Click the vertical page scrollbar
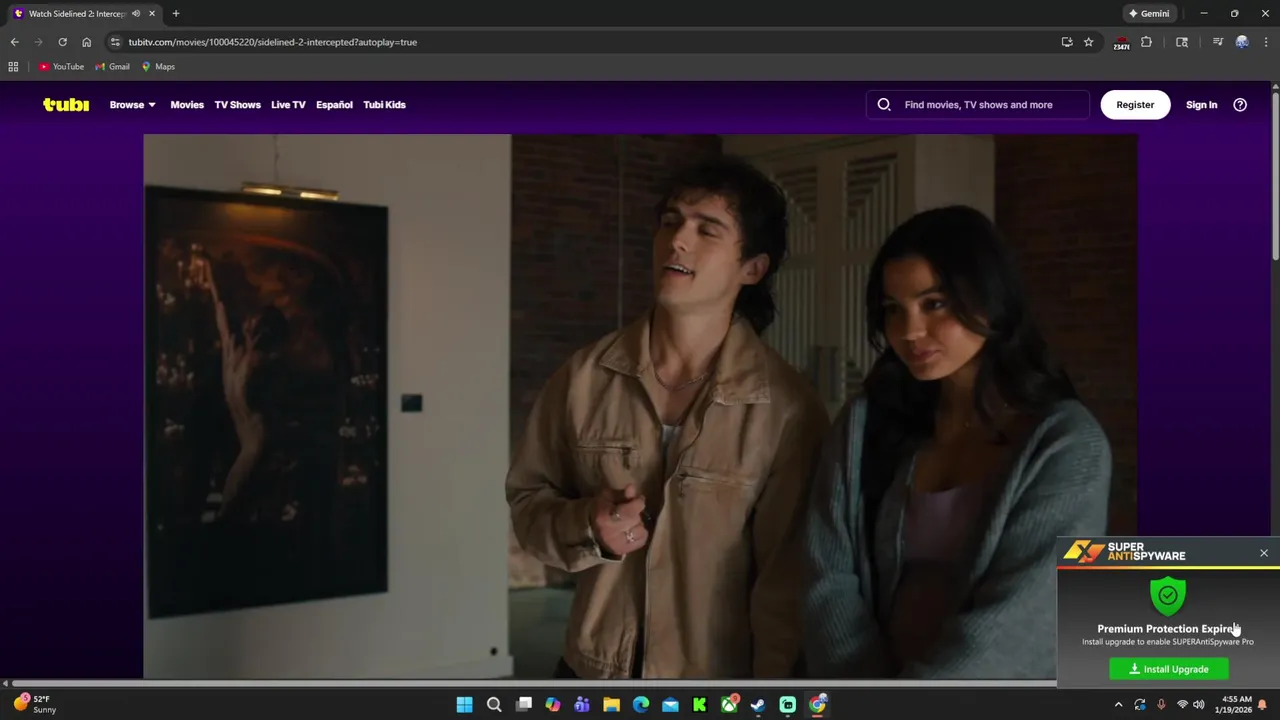 pyautogui.click(x=1275, y=174)
